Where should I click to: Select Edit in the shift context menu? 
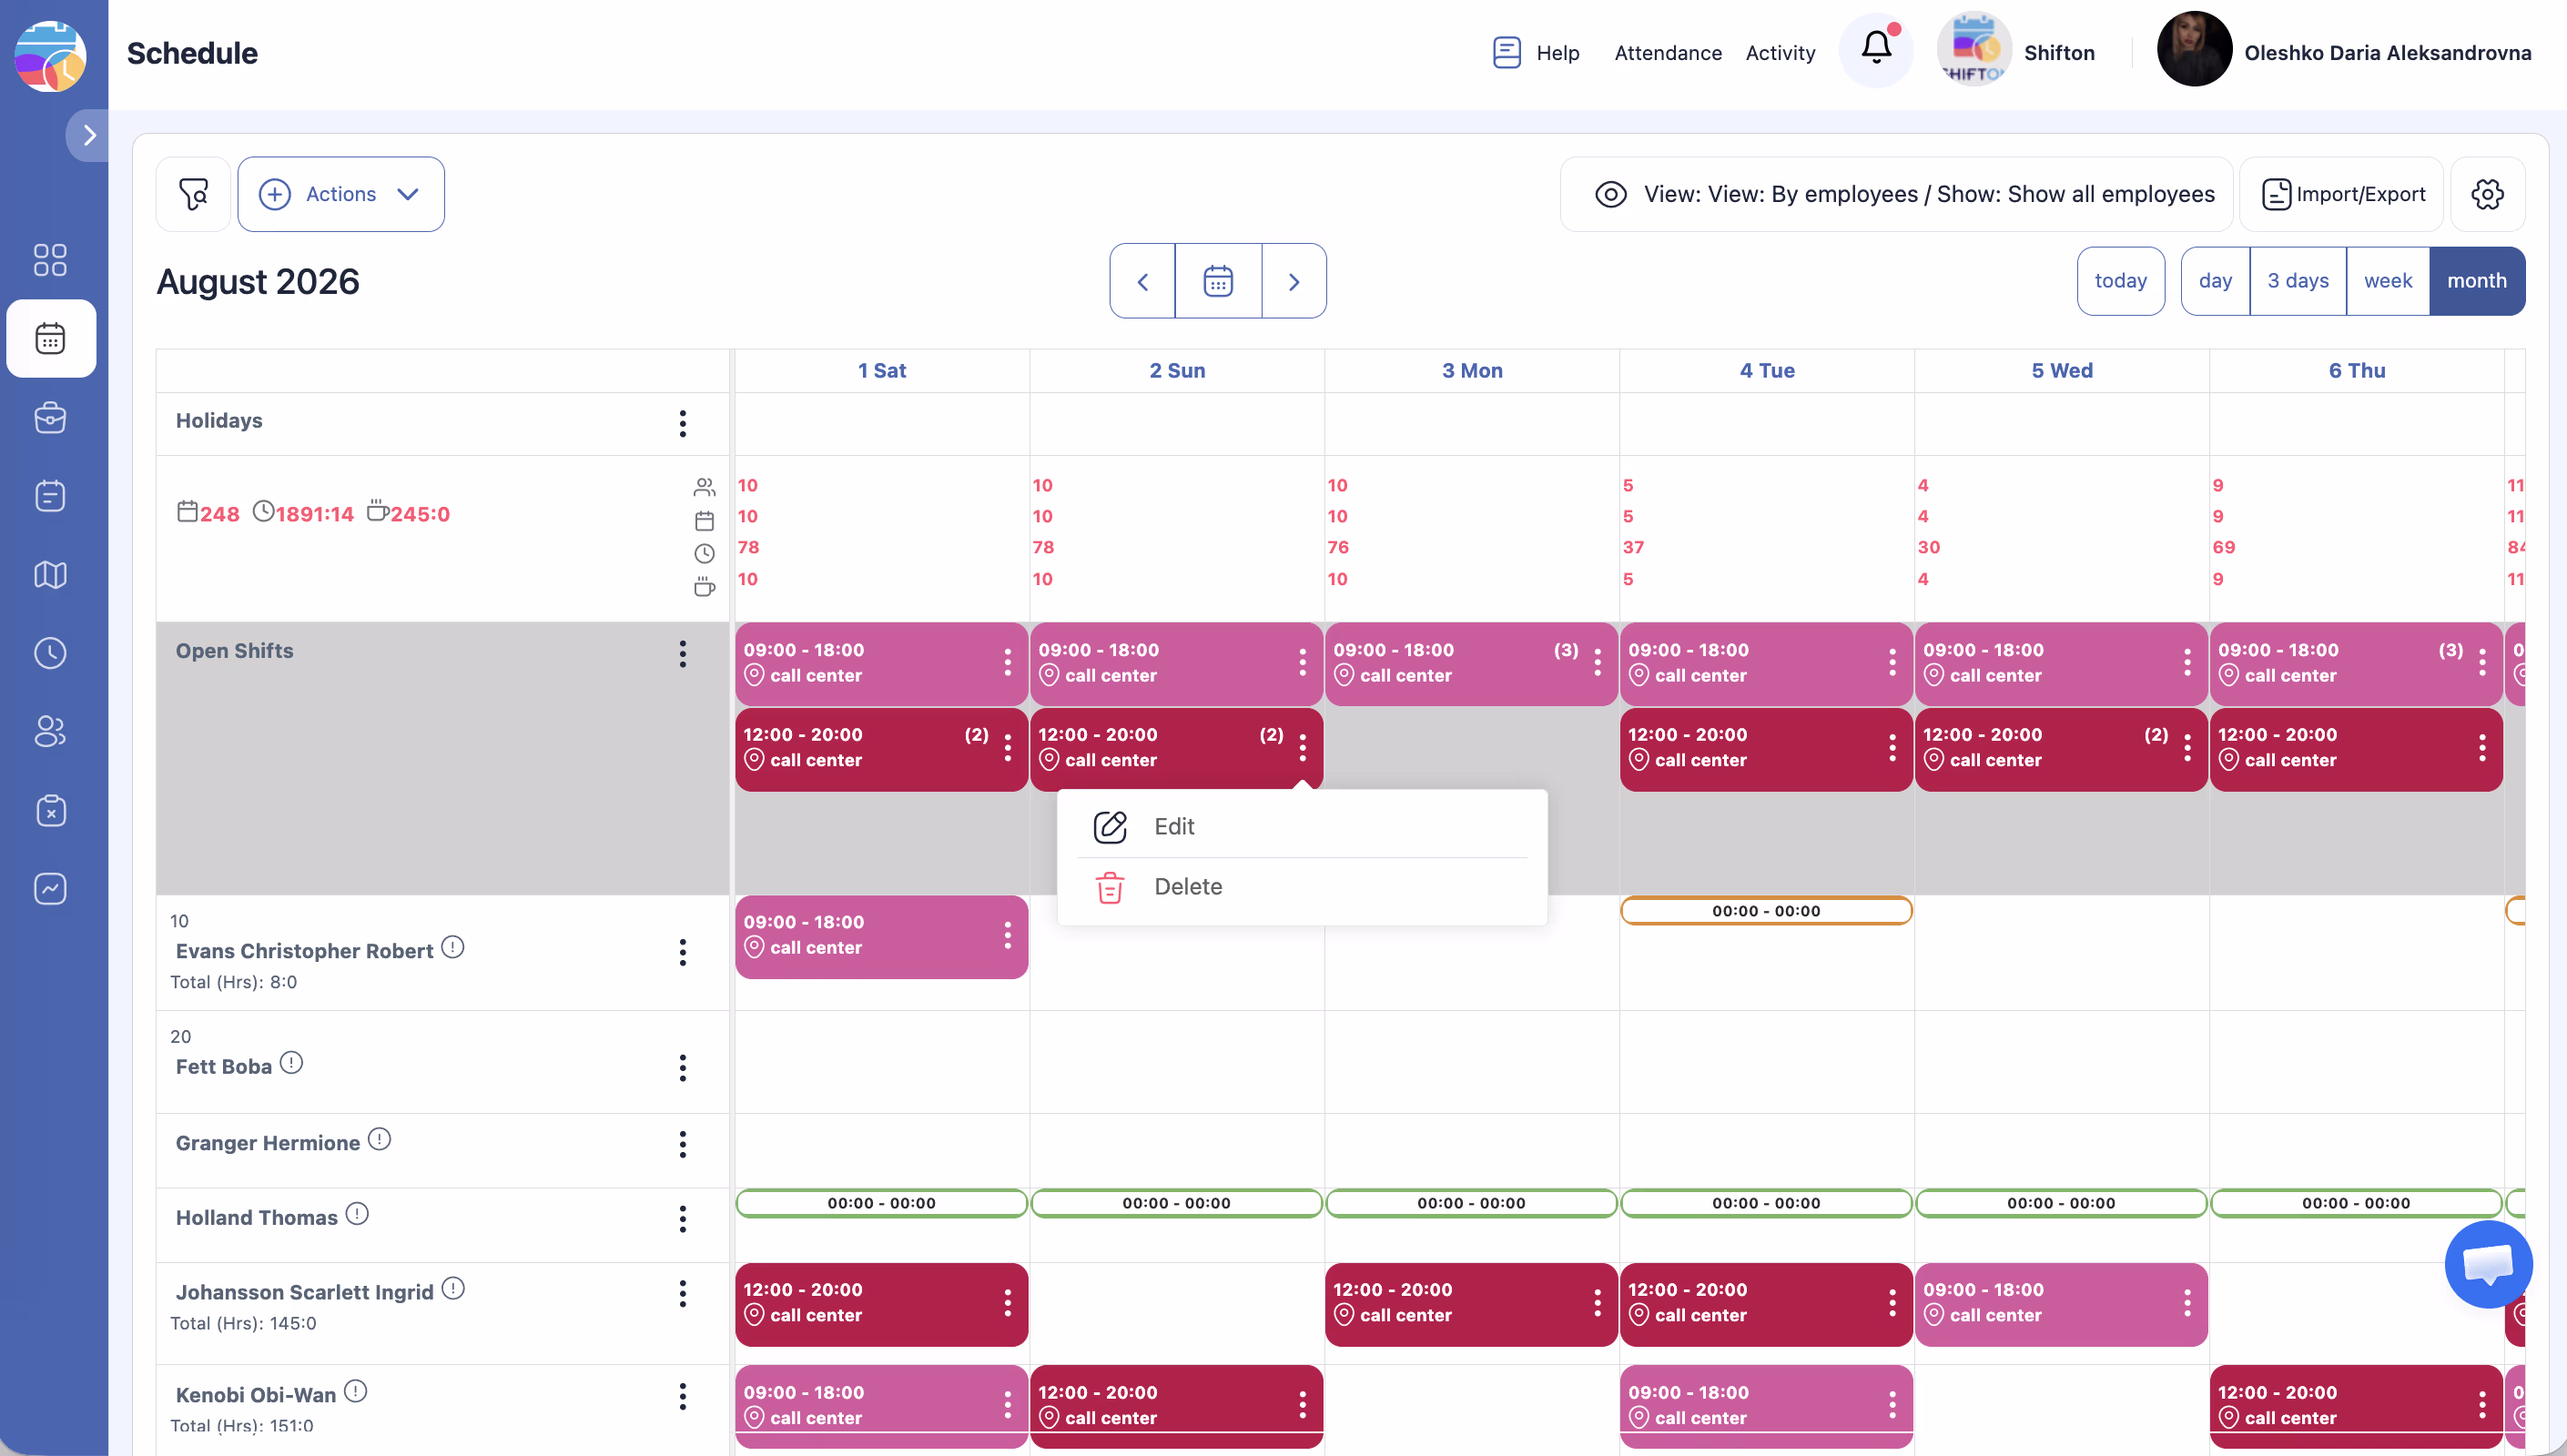(1173, 826)
